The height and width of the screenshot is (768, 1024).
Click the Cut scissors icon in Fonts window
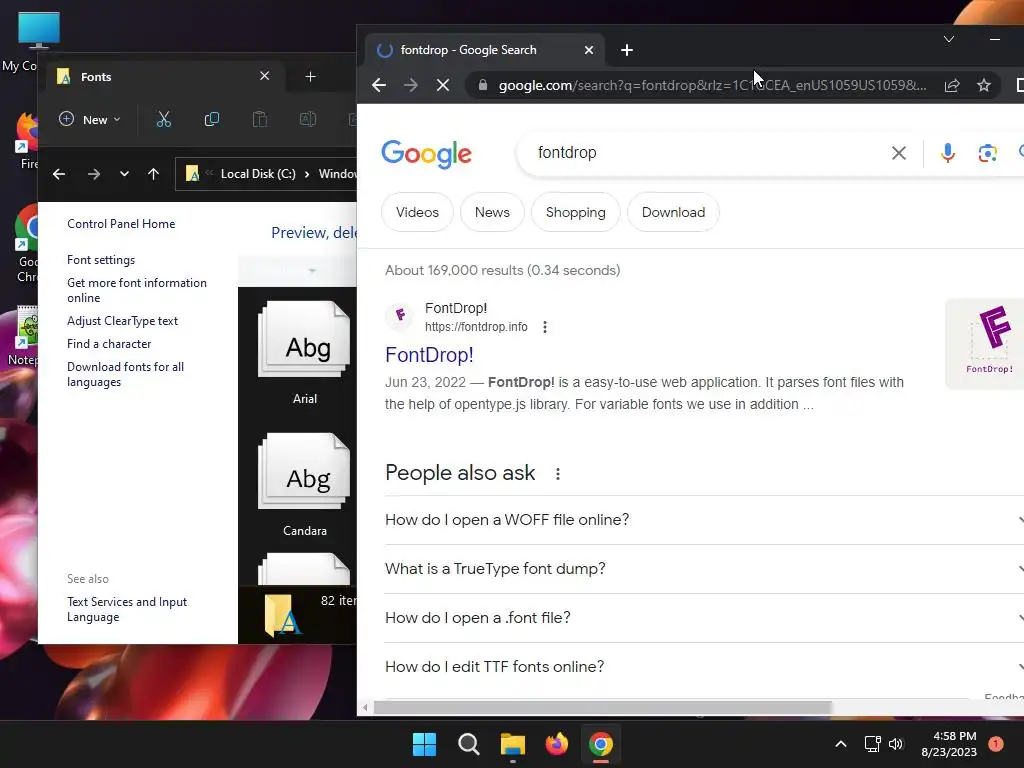click(163, 120)
